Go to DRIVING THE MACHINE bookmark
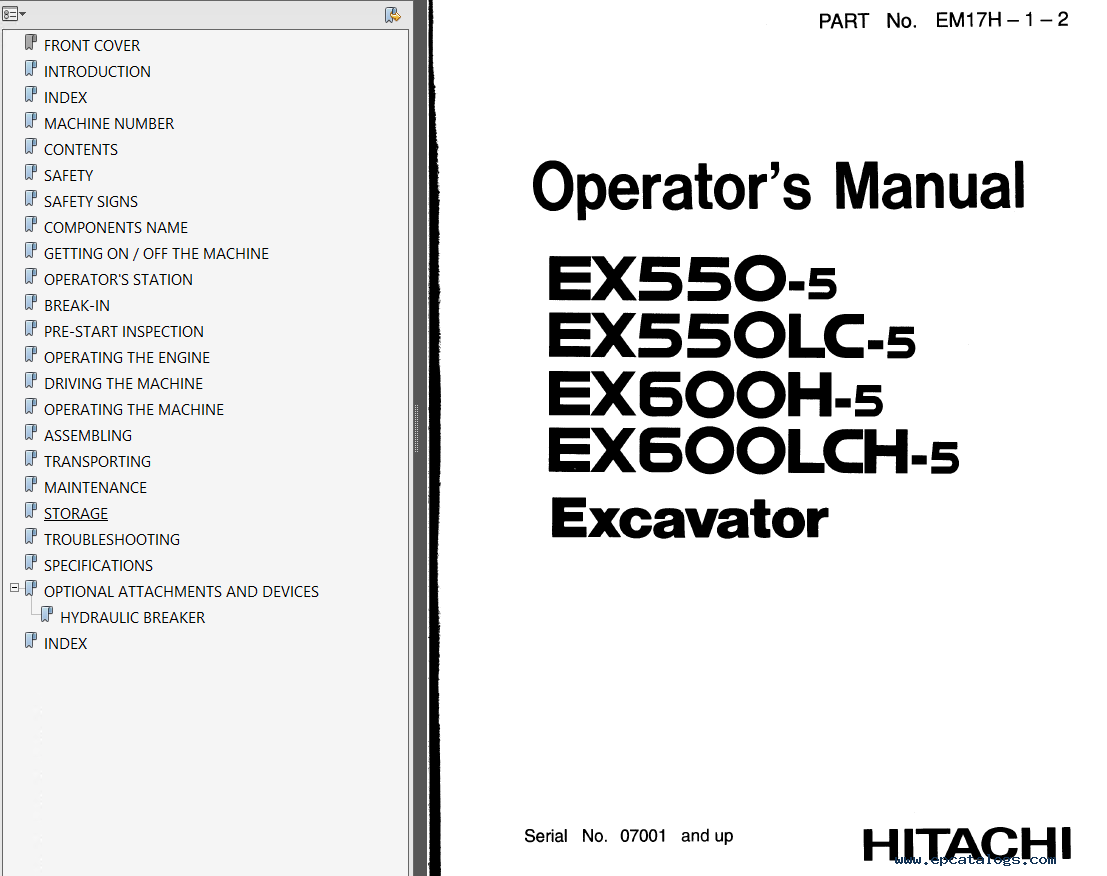 pyautogui.click(x=124, y=384)
